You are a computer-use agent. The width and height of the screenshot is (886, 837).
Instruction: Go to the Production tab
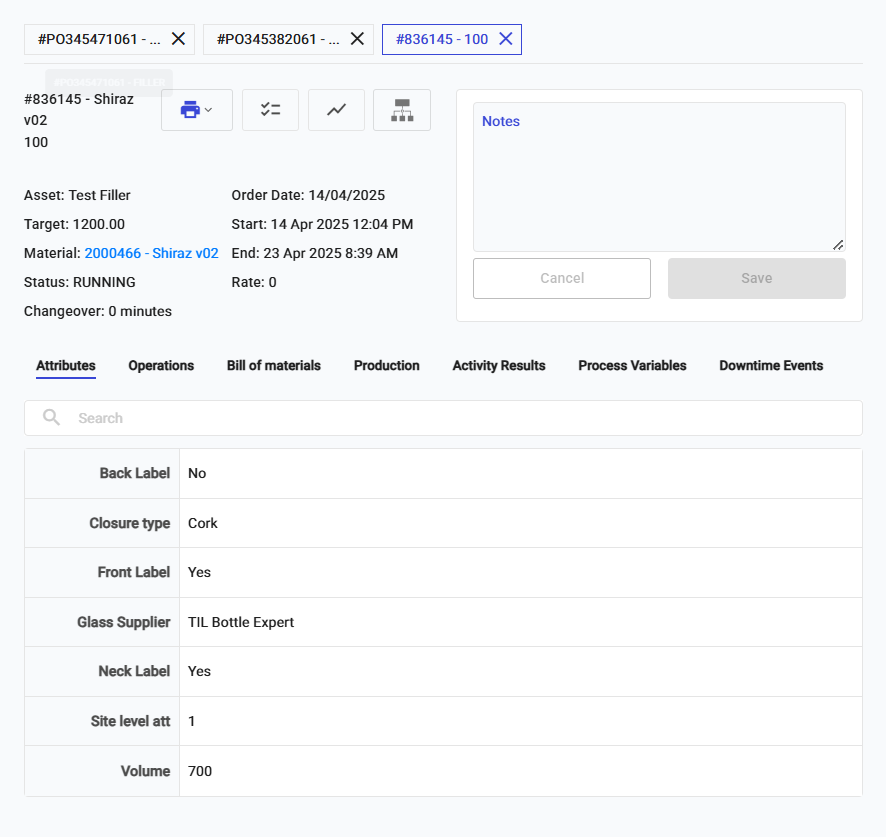pyautogui.click(x=387, y=366)
